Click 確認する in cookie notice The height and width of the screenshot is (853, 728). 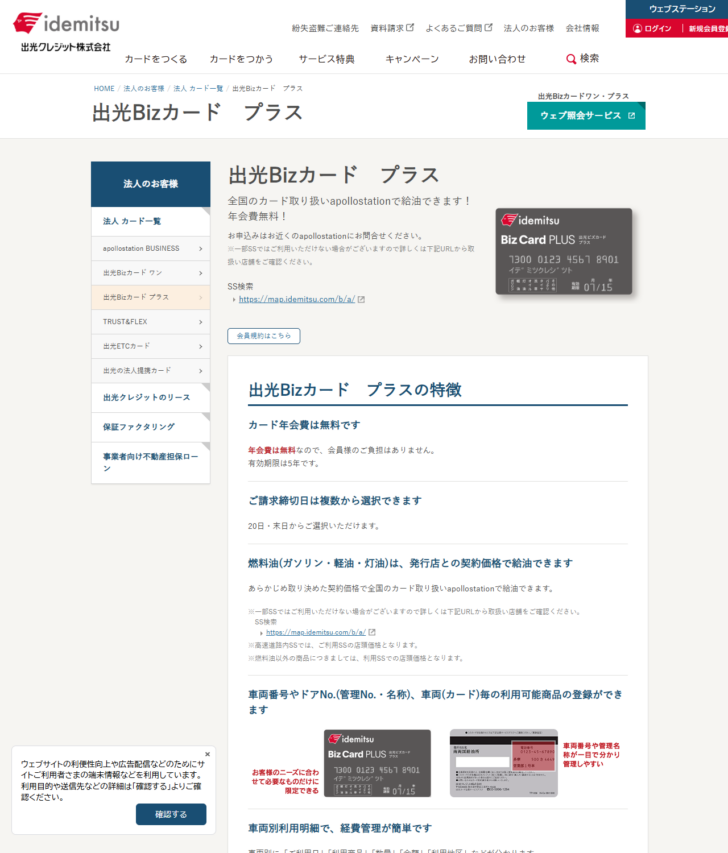click(x=171, y=814)
